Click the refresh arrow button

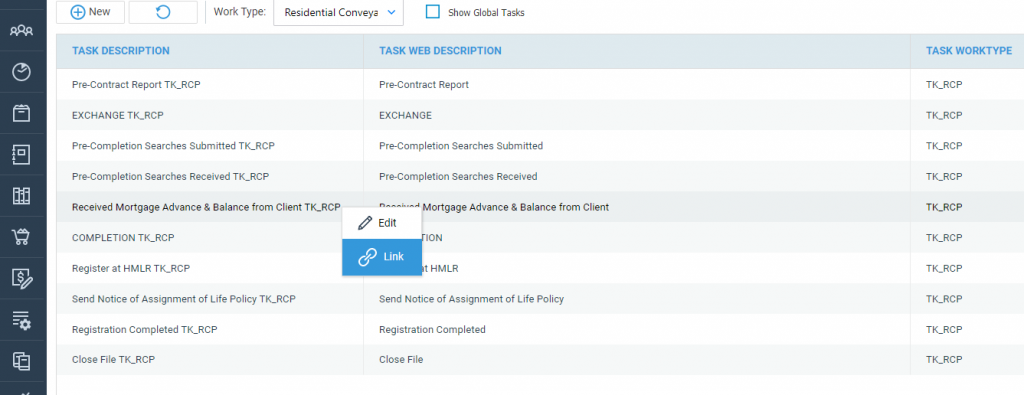pos(163,12)
